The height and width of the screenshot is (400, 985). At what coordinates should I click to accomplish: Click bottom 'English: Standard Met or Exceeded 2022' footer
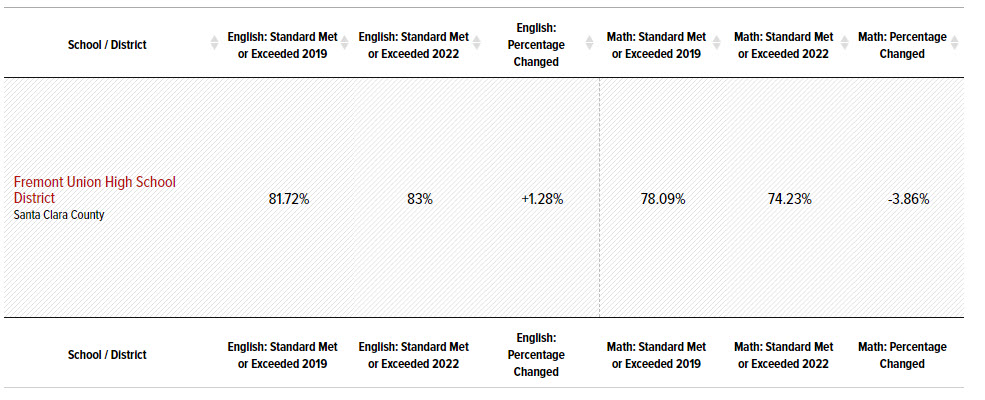tap(413, 355)
